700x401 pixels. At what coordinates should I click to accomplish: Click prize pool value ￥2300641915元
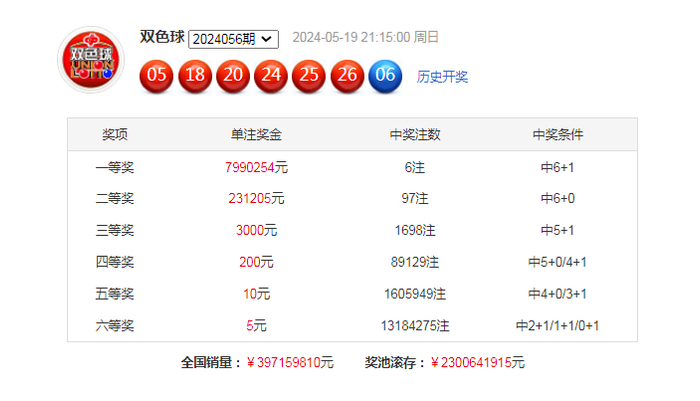point(477,362)
